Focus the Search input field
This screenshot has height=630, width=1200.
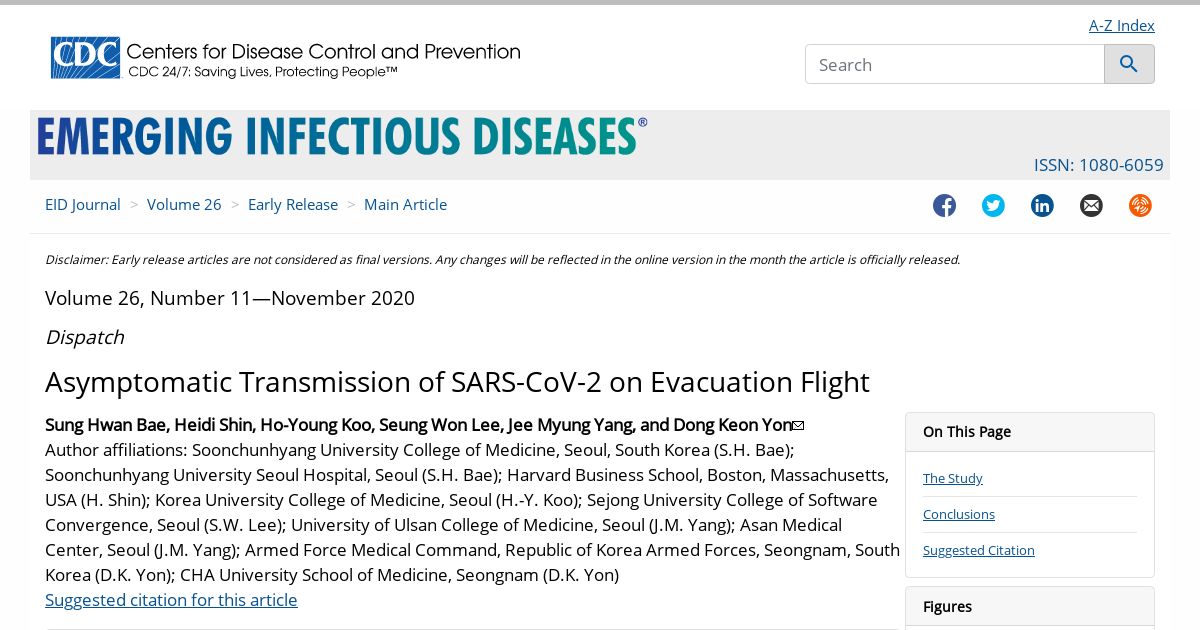coord(954,64)
